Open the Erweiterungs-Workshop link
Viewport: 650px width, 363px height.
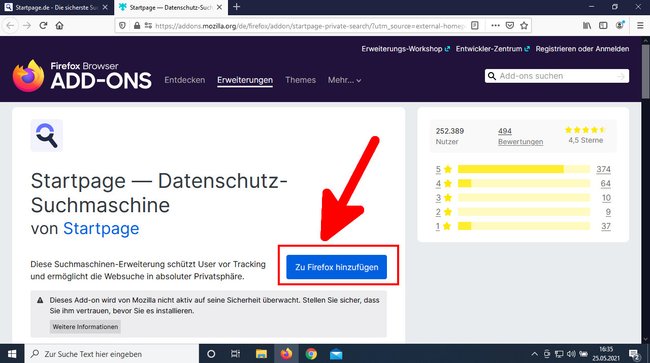click(x=405, y=49)
